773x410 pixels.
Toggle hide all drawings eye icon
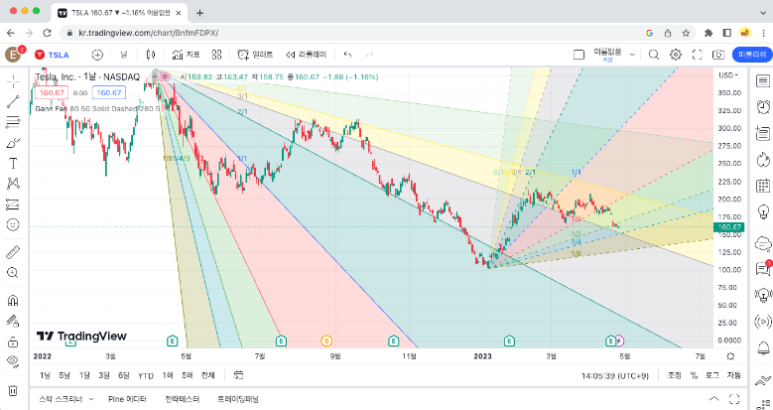click(13, 362)
